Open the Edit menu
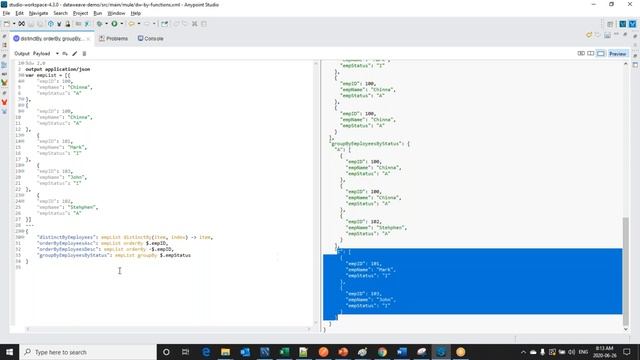640x360 pixels. (19, 13)
